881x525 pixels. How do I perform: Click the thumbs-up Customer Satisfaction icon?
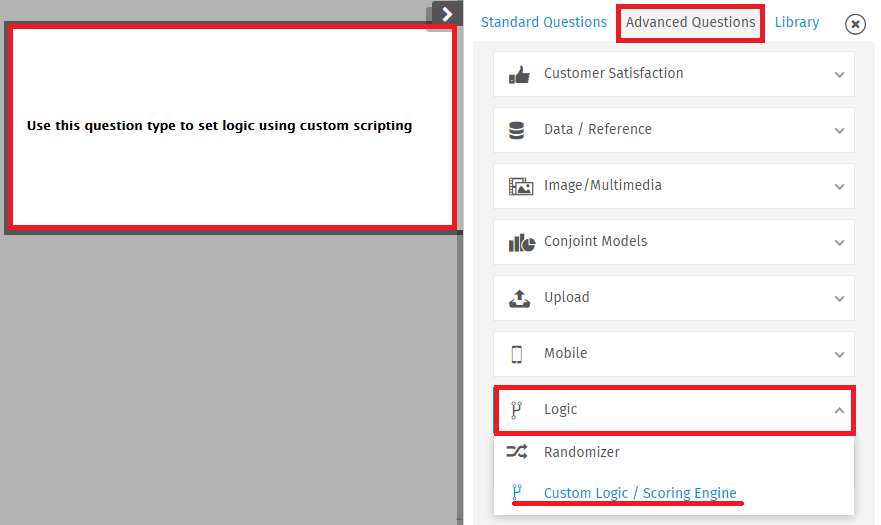pyautogui.click(x=519, y=74)
